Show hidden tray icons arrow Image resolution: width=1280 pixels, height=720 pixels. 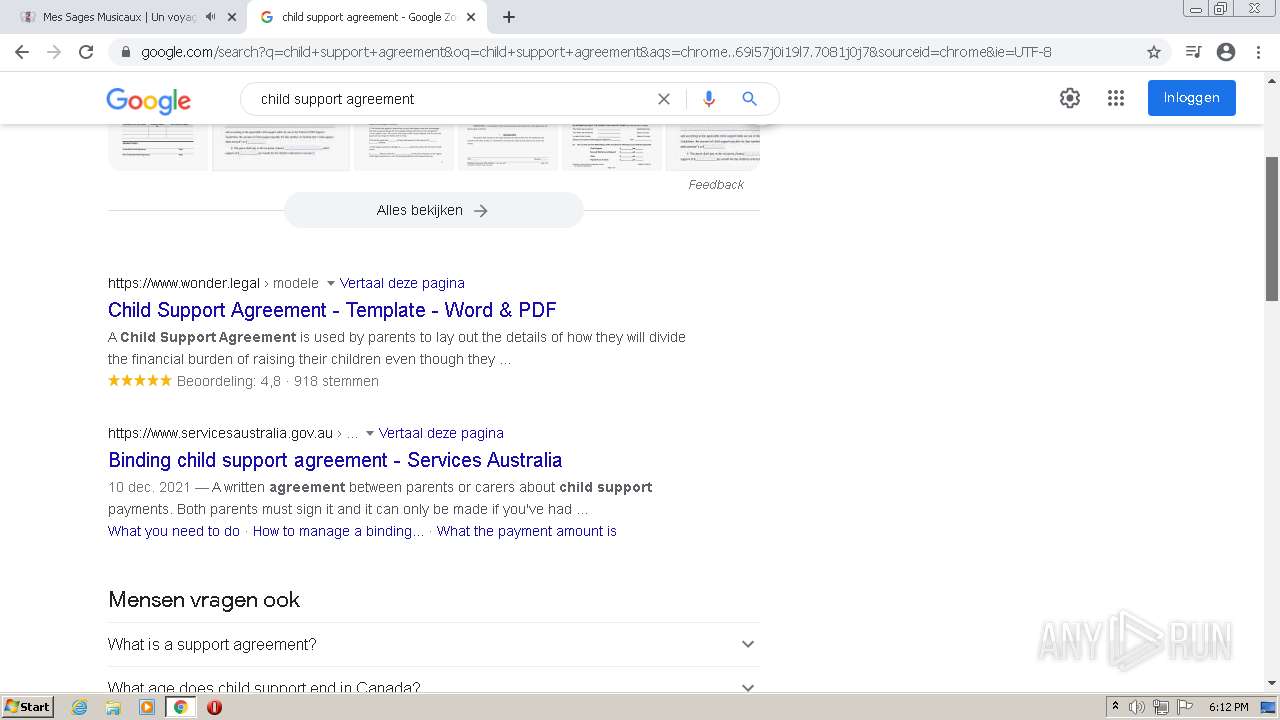[1115, 707]
